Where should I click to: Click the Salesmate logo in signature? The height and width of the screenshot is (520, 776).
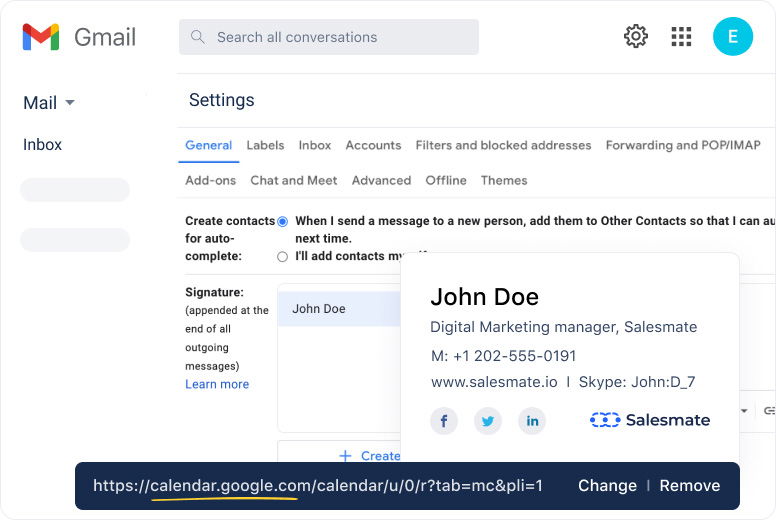(650, 420)
